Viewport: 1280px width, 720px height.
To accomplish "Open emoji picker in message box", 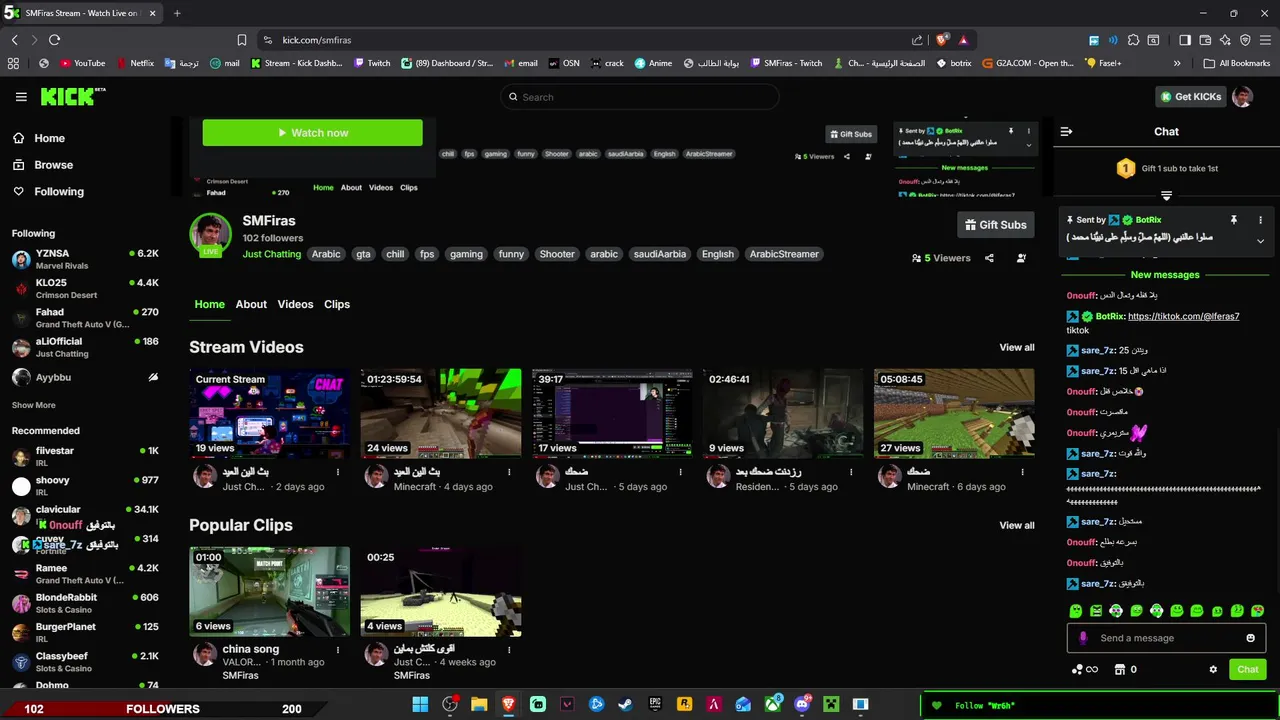I will pos(1250,638).
